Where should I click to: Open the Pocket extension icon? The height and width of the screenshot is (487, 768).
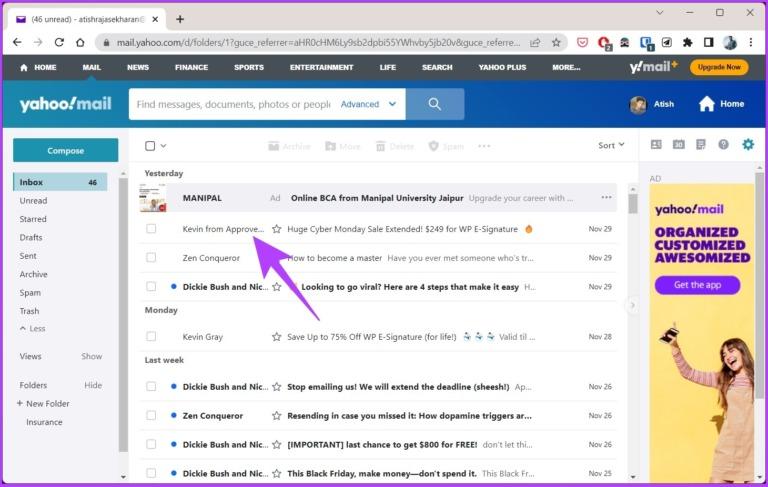[582, 43]
